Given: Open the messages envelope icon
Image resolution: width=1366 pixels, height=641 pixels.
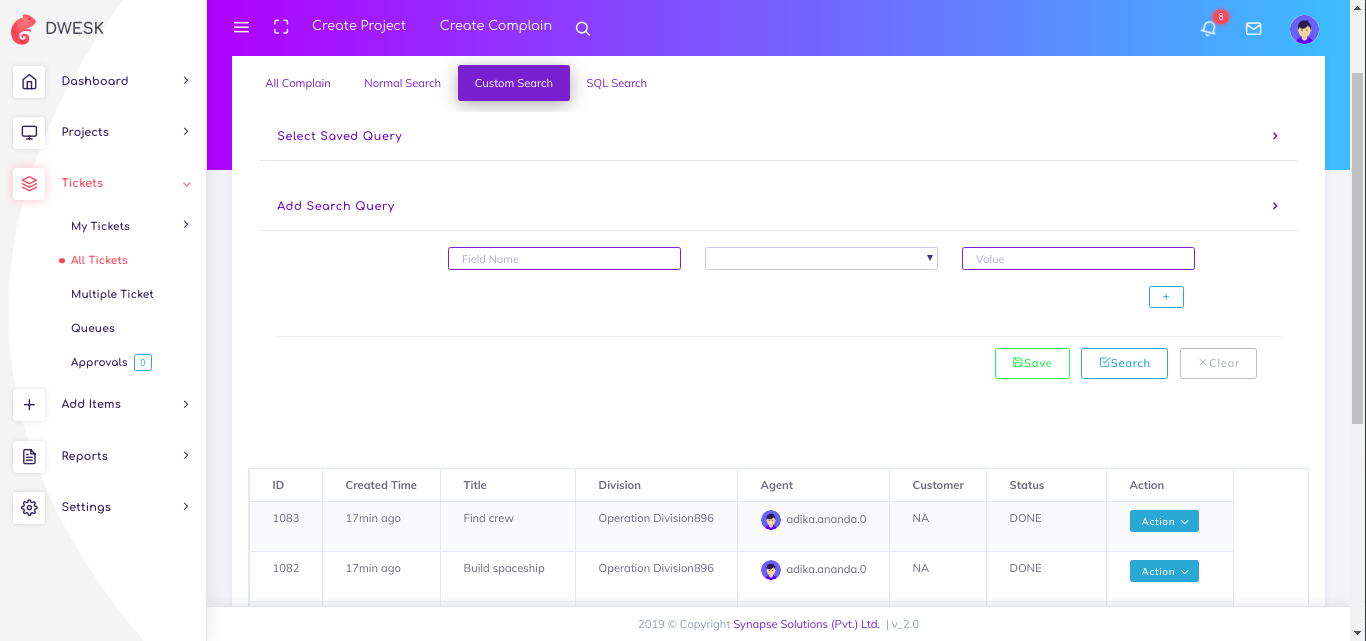Looking at the screenshot, I should coord(1253,29).
